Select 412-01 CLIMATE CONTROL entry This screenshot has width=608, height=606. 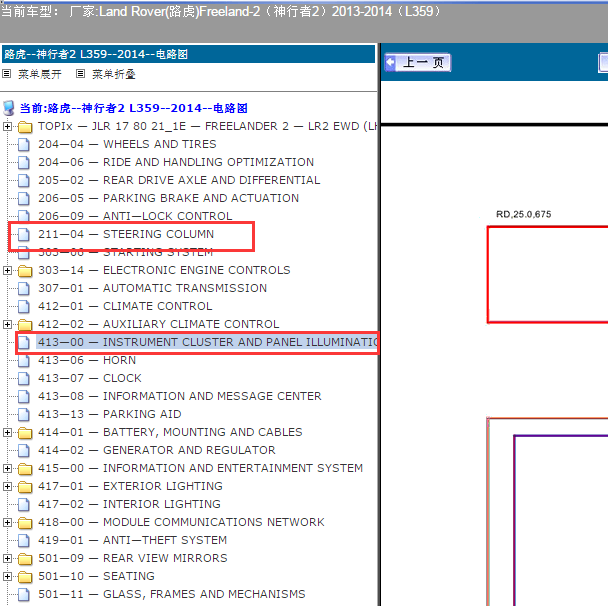pos(125,306)
